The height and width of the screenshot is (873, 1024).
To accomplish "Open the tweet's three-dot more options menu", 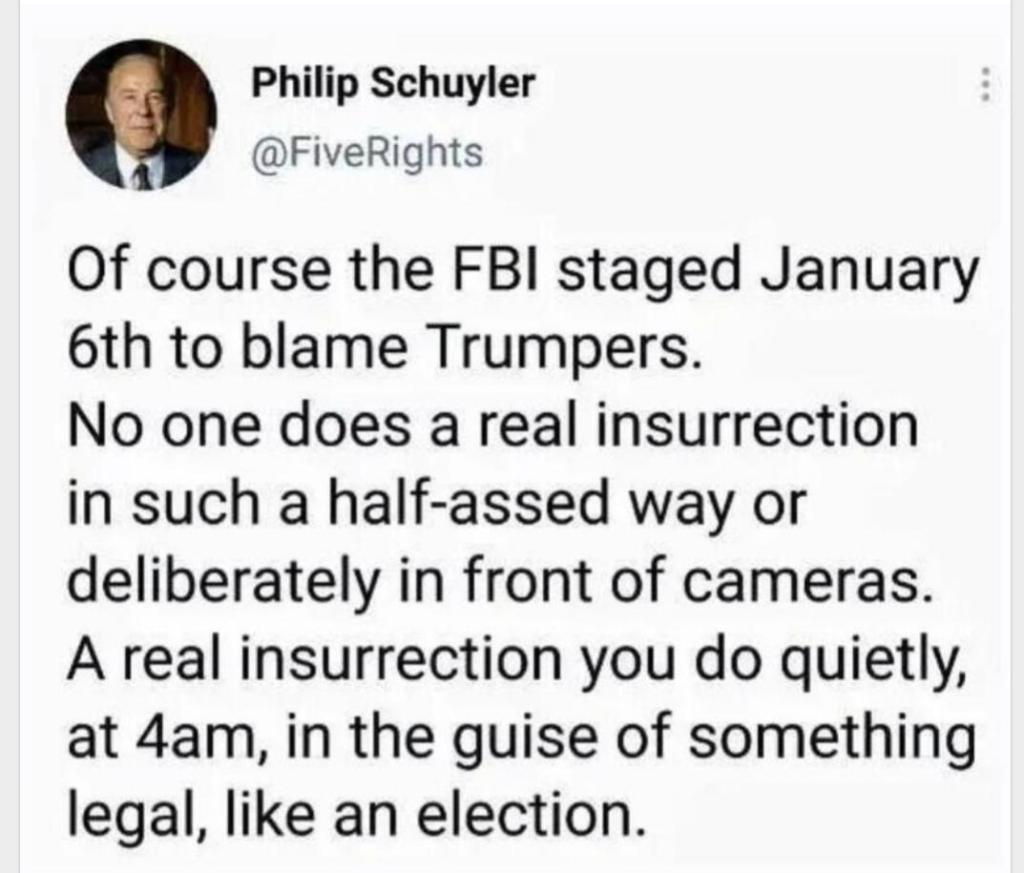I will (x=985, y=86).
